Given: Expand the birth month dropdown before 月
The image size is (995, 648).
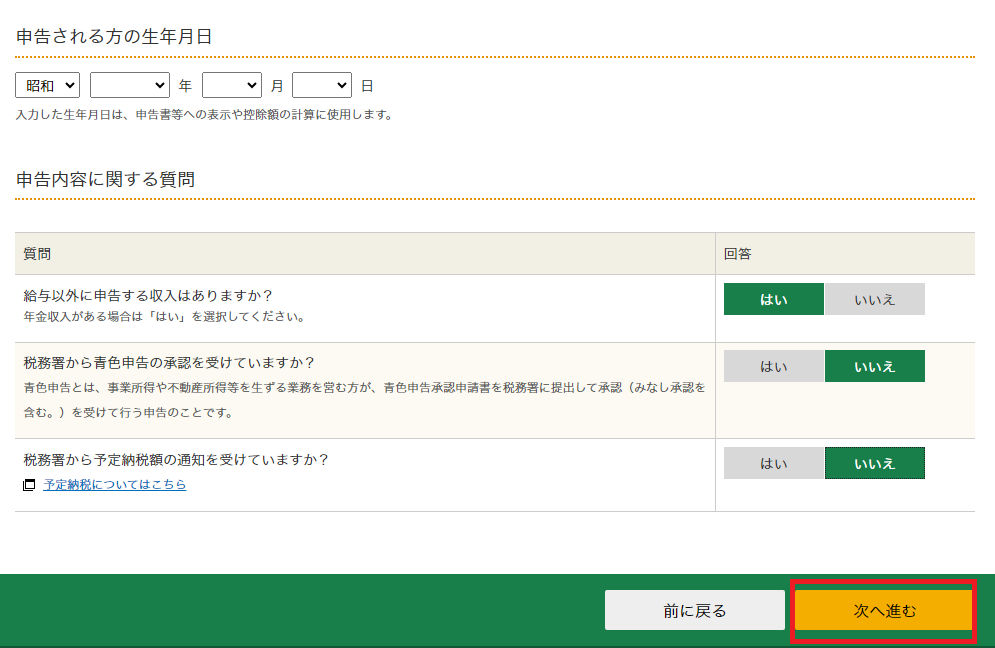Looking at the screenshot, I should (231, 86).
